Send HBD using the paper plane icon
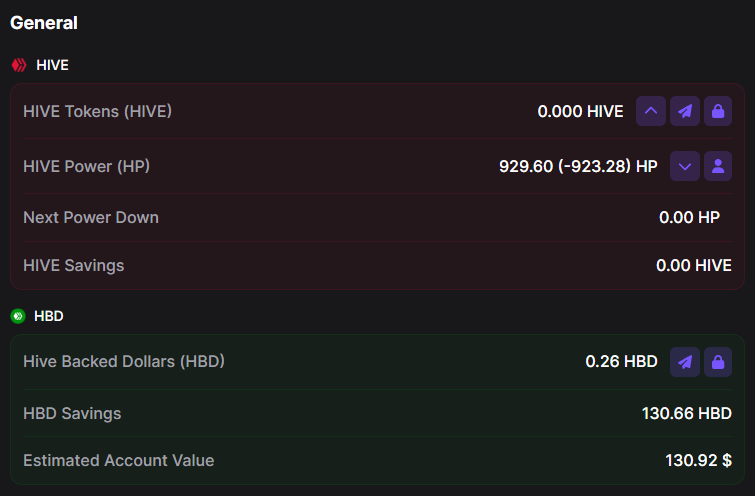 point(685,362)
